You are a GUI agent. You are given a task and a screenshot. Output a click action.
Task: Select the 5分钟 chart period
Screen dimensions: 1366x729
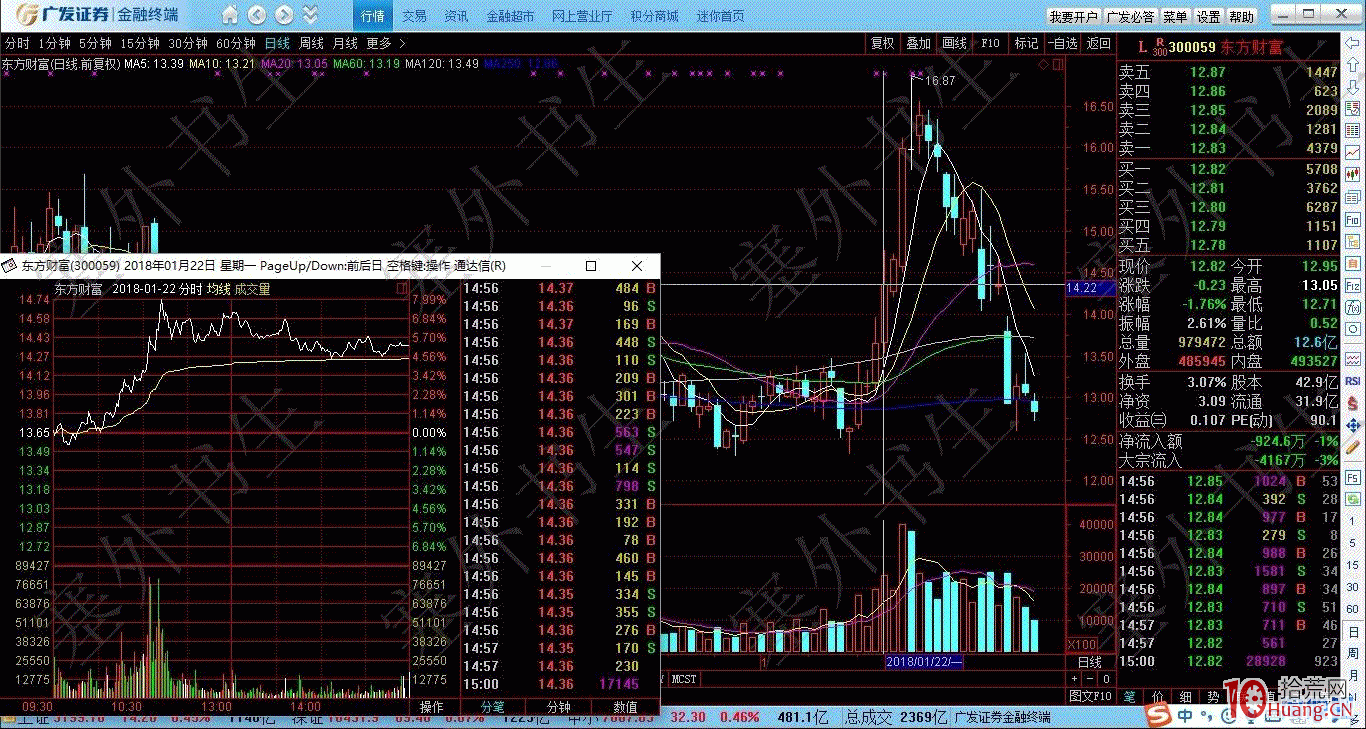pyautogui.click(x=95, y=43)
